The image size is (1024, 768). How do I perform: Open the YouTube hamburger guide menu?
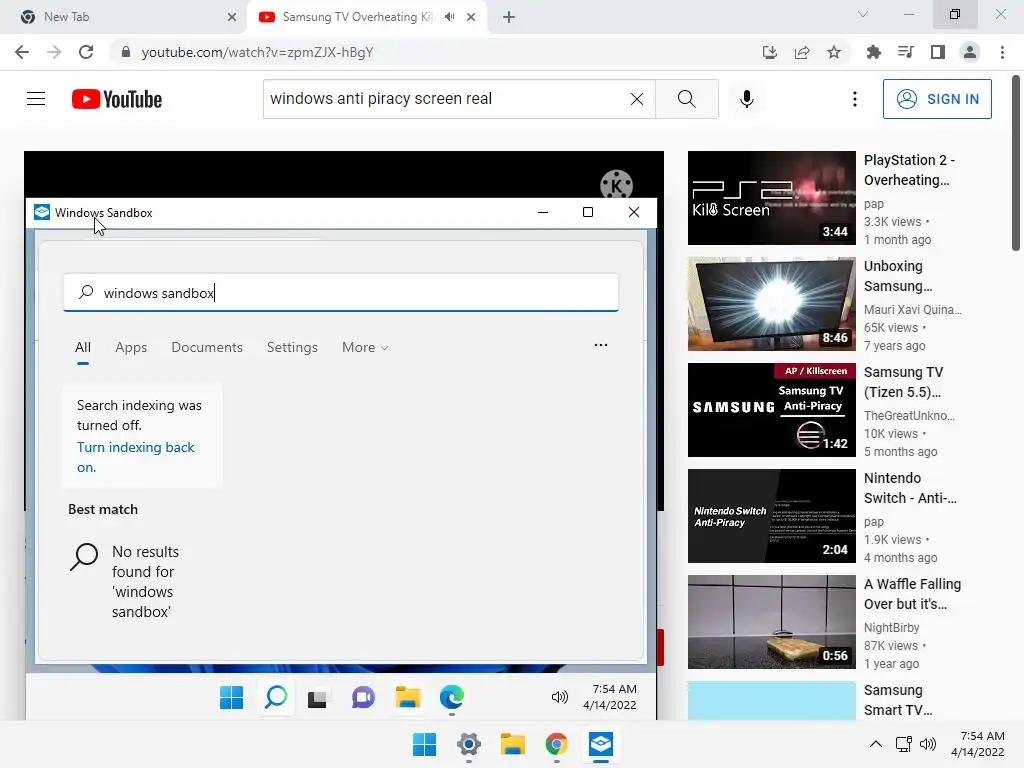point(36,99)
